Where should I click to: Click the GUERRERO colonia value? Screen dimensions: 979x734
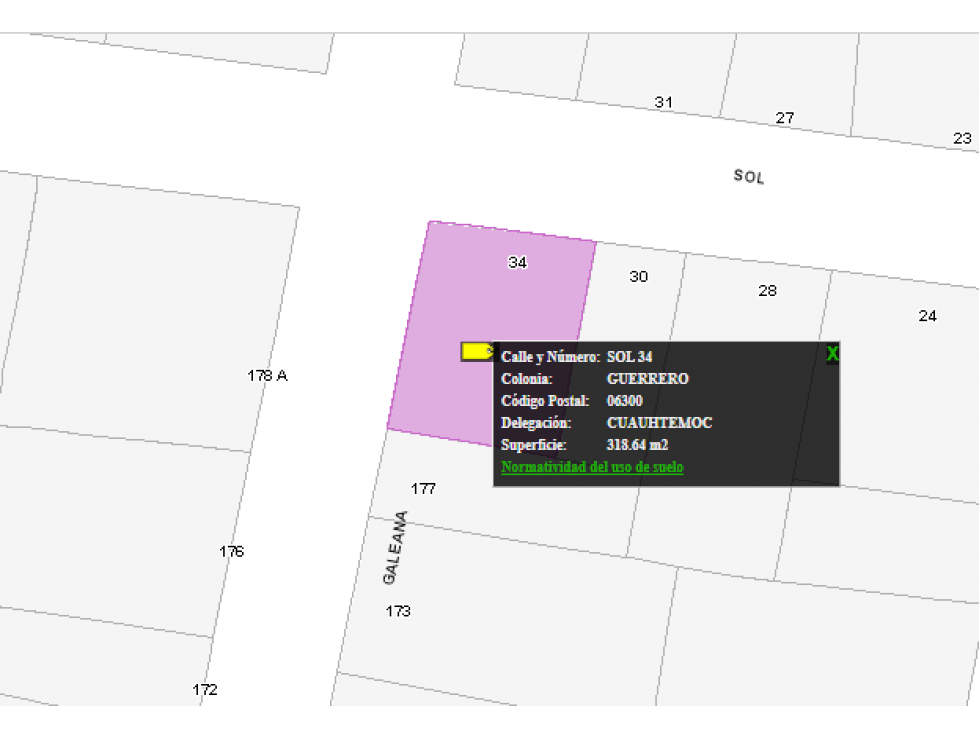tap(647, 379)
